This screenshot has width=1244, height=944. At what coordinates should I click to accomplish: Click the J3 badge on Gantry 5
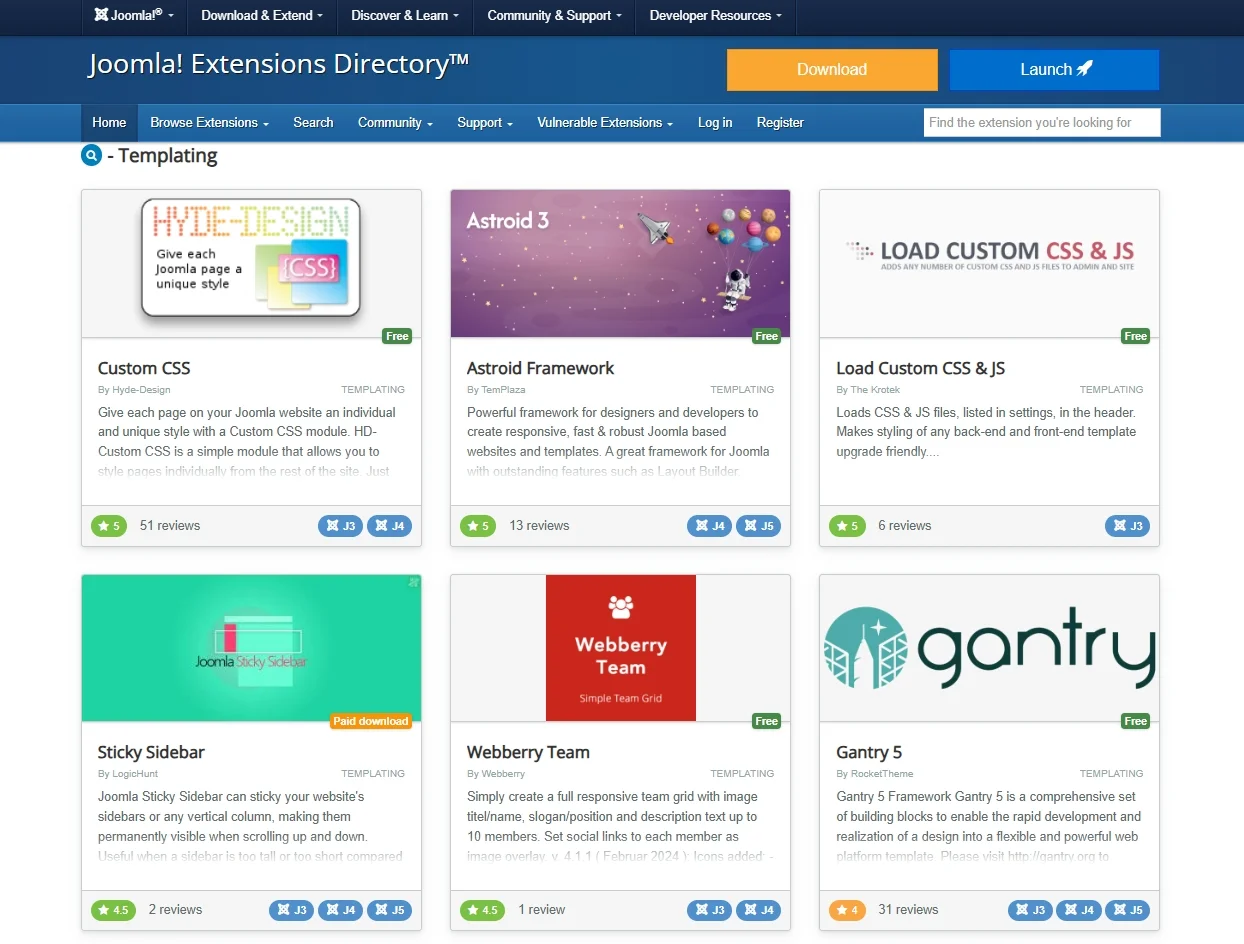click(1029, 910)
